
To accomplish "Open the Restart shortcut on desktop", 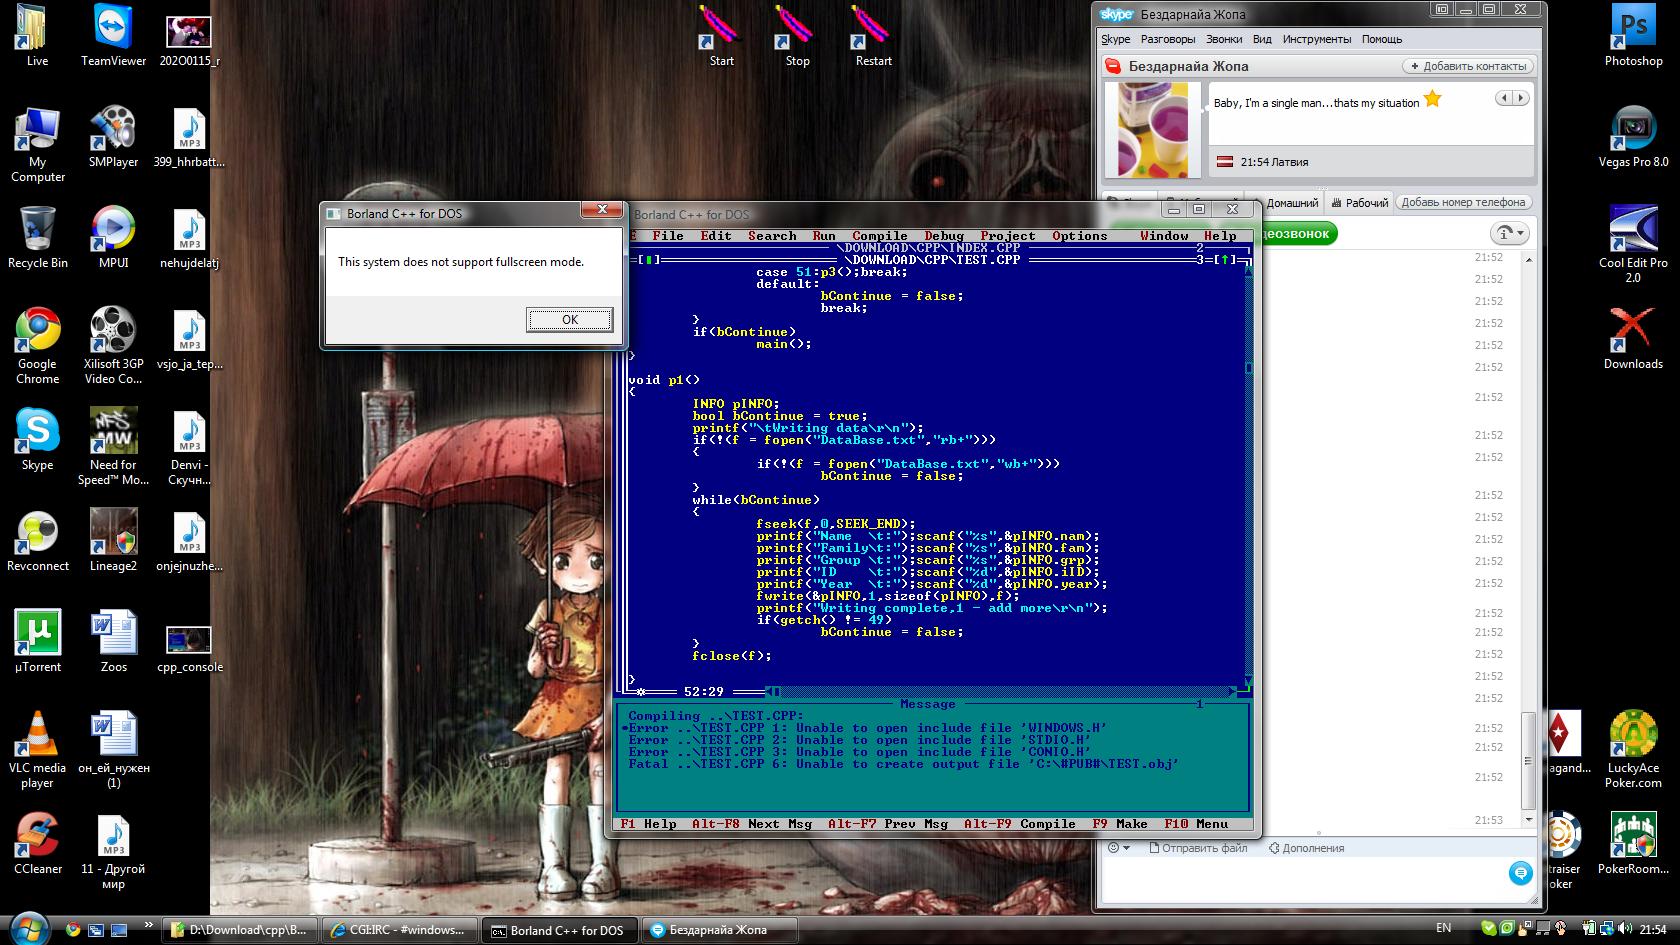I will (873, 36).
